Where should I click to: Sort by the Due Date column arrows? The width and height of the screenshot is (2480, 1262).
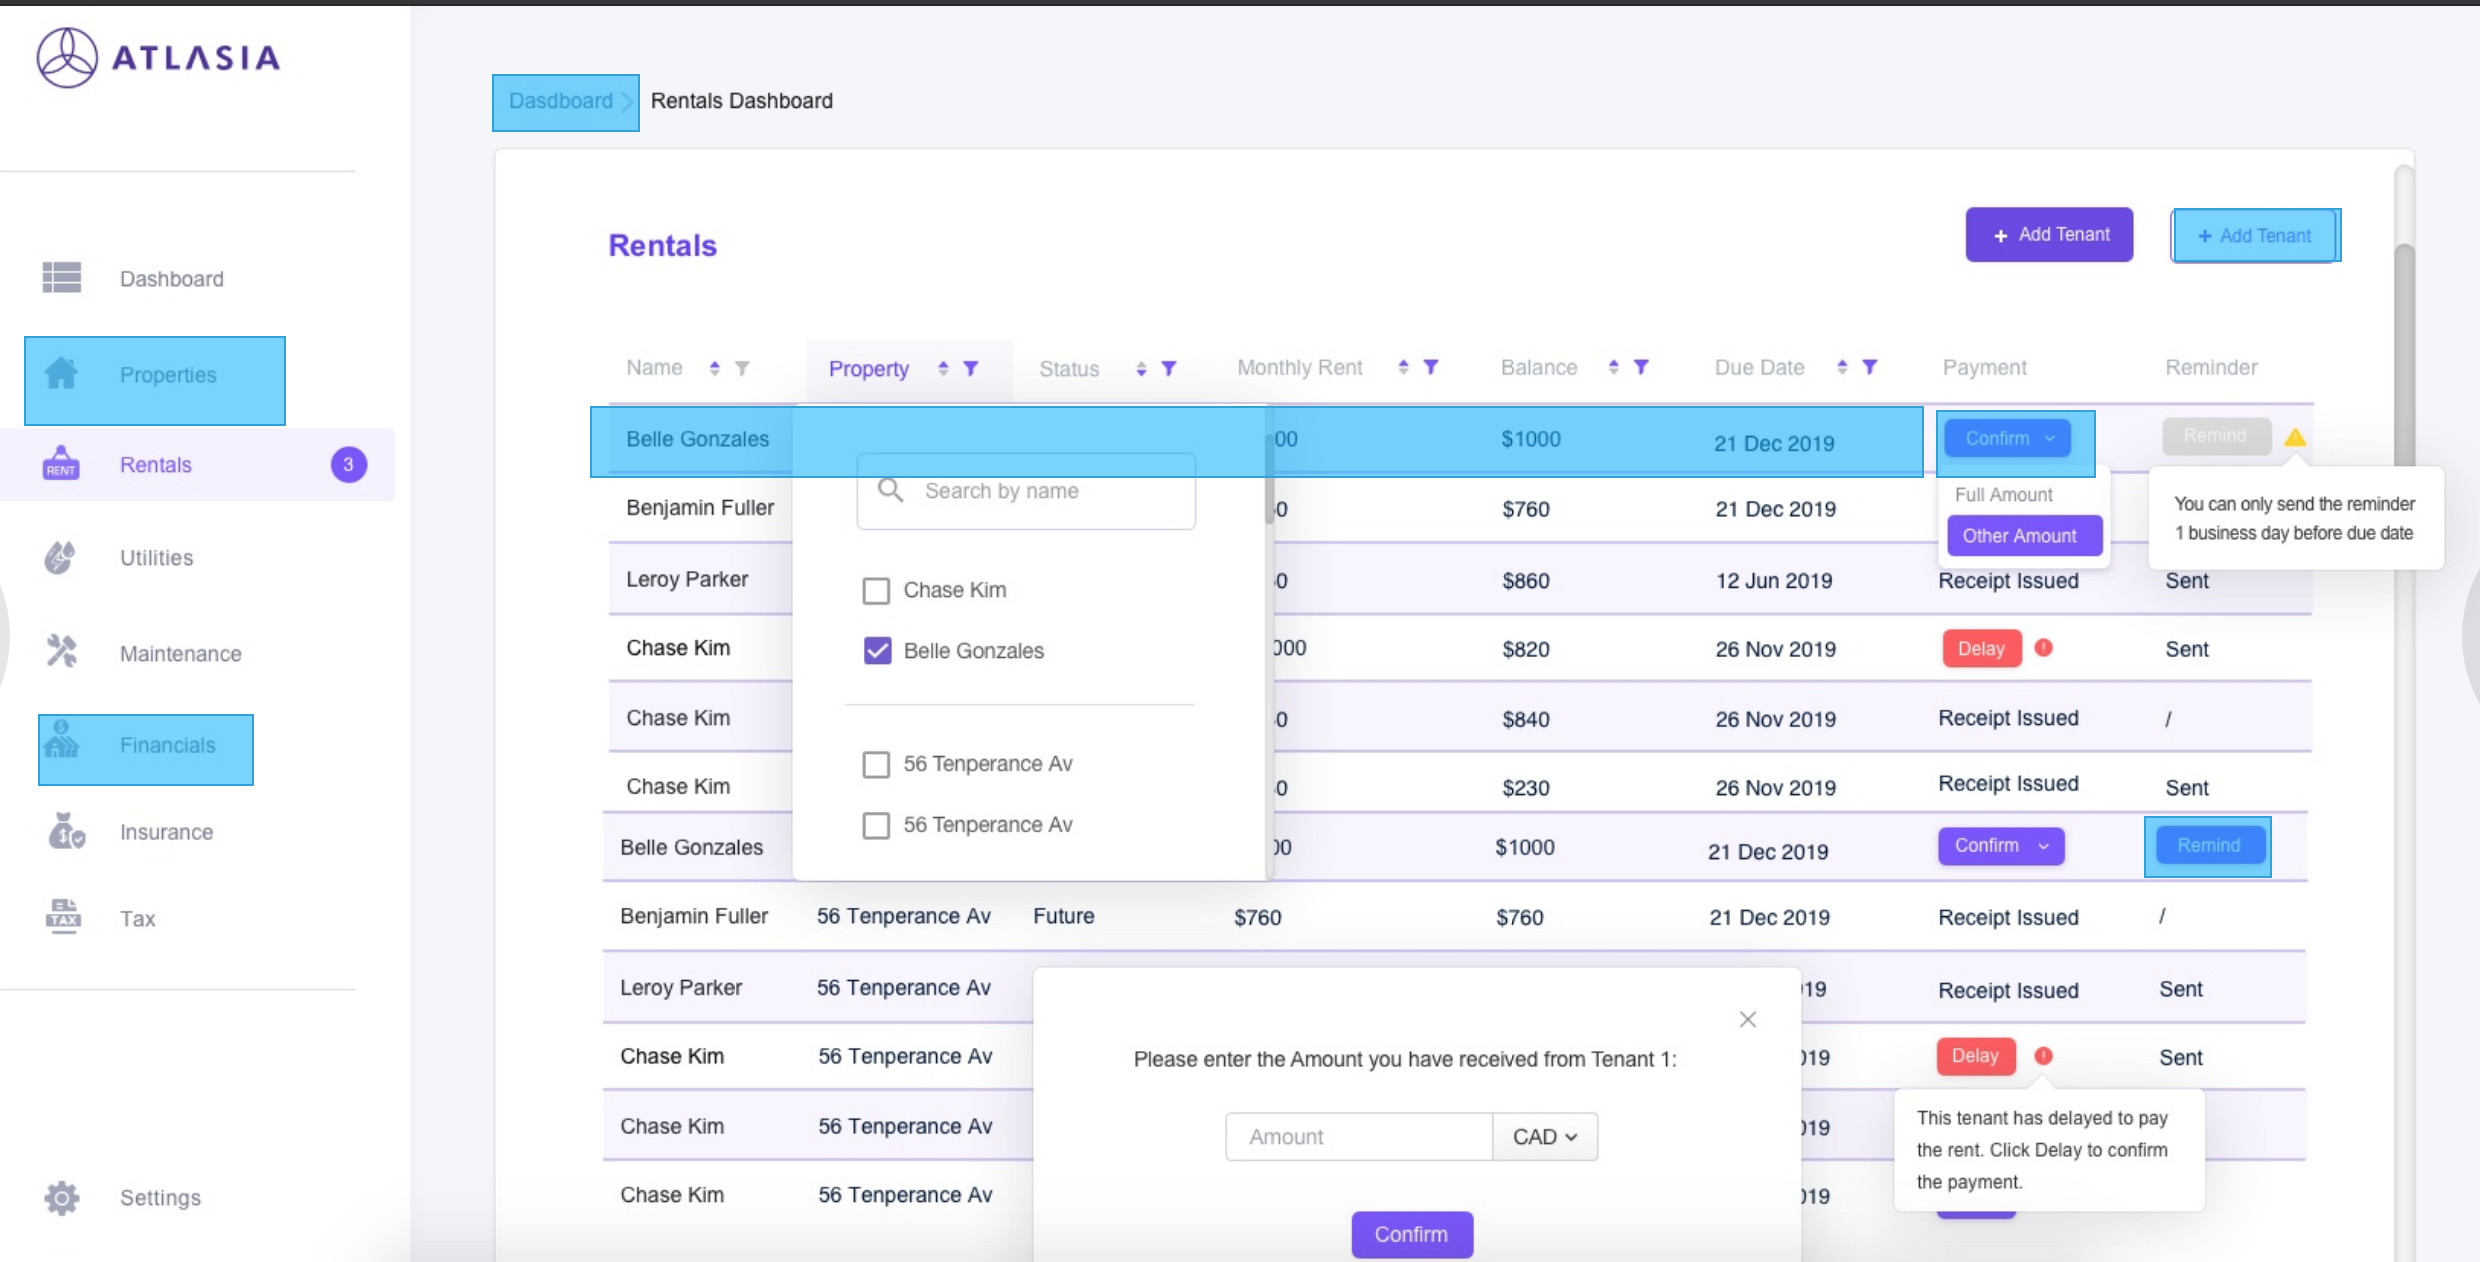tap(1842, 368)
